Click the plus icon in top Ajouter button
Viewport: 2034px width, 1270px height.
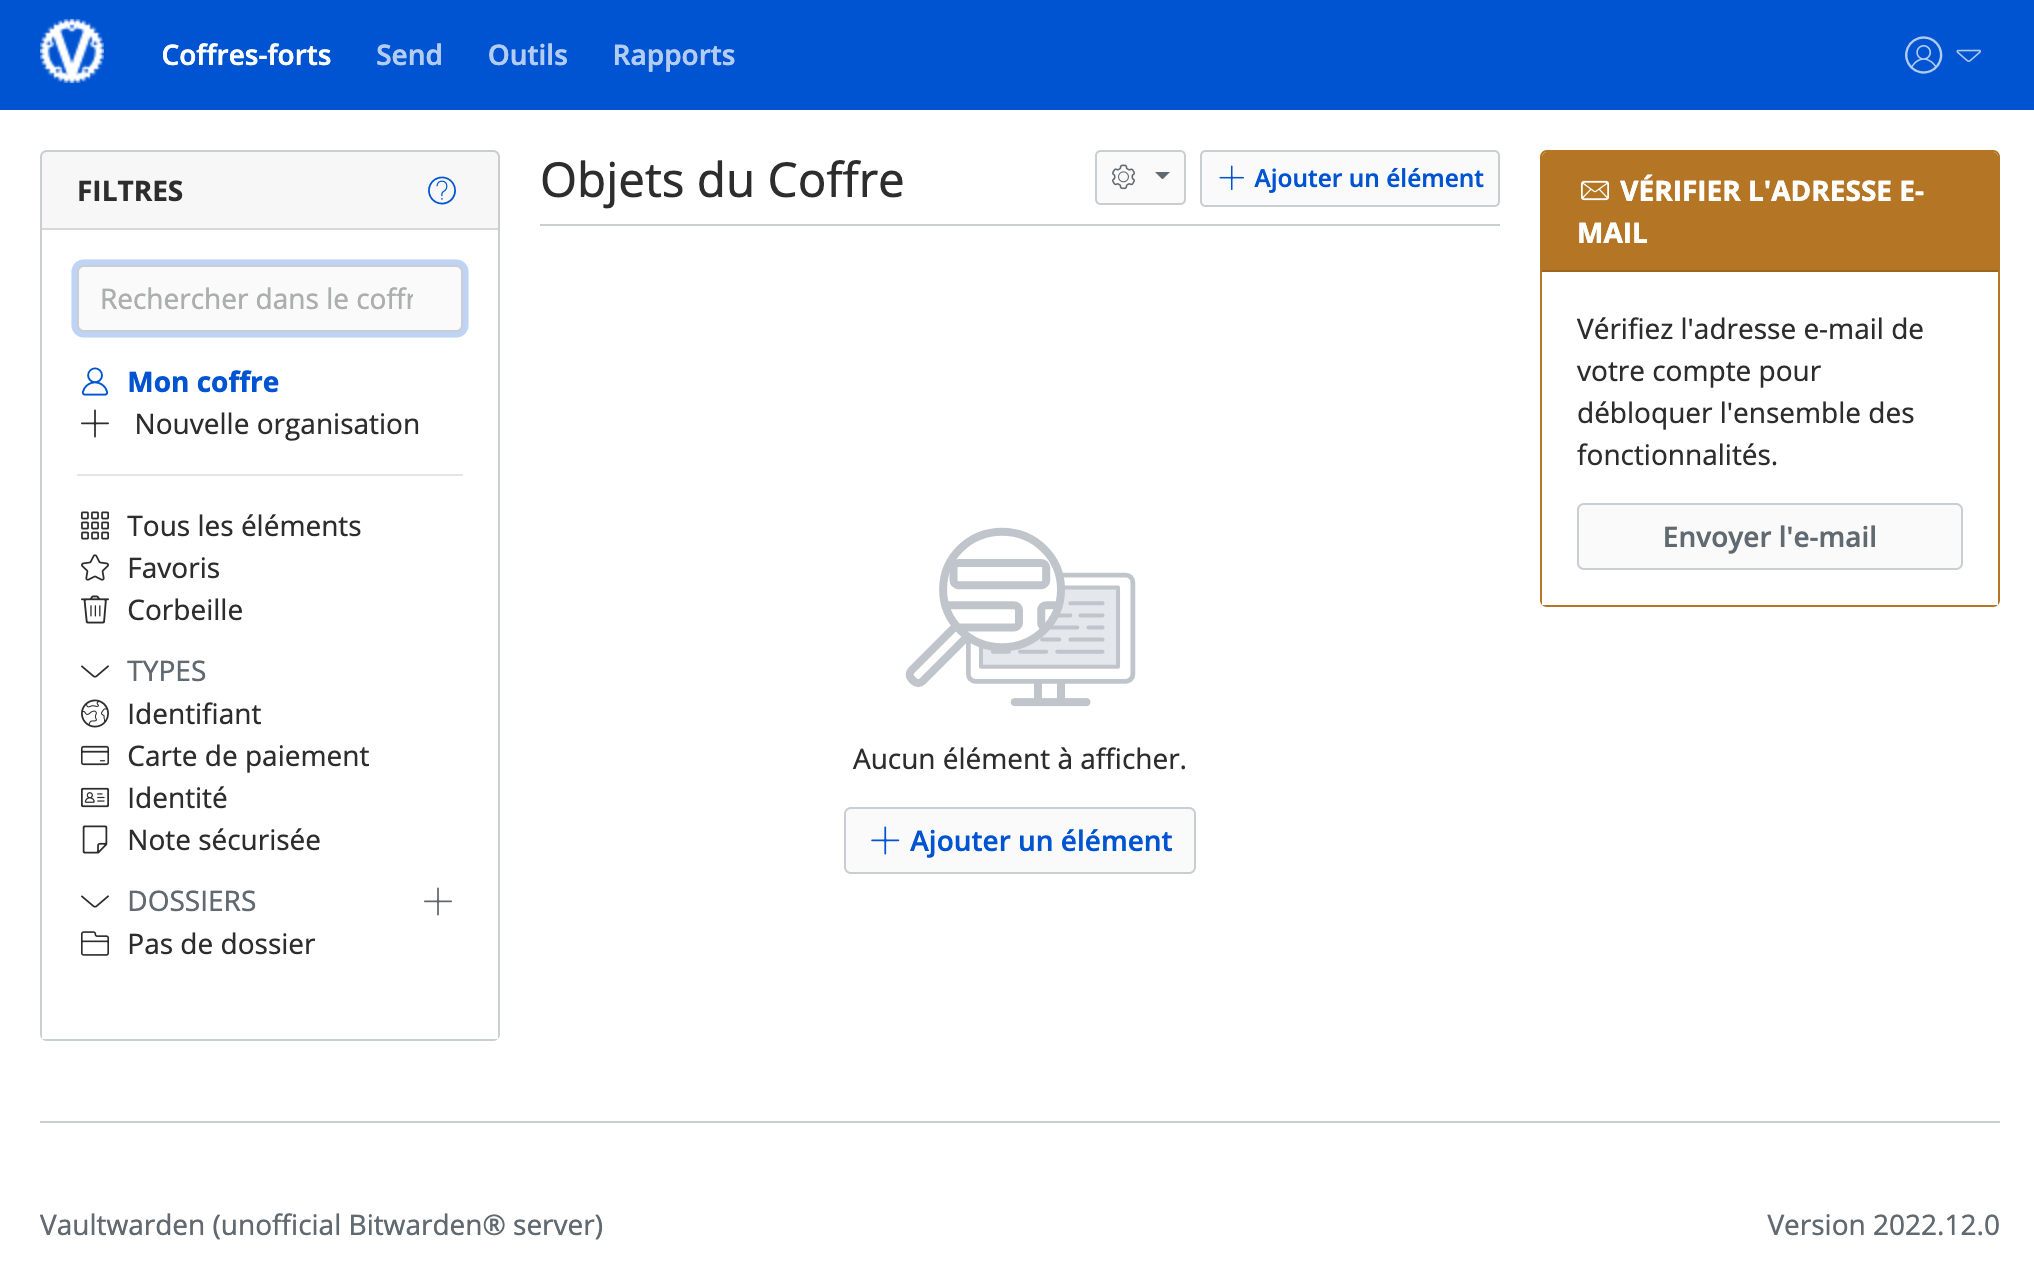1232,178
